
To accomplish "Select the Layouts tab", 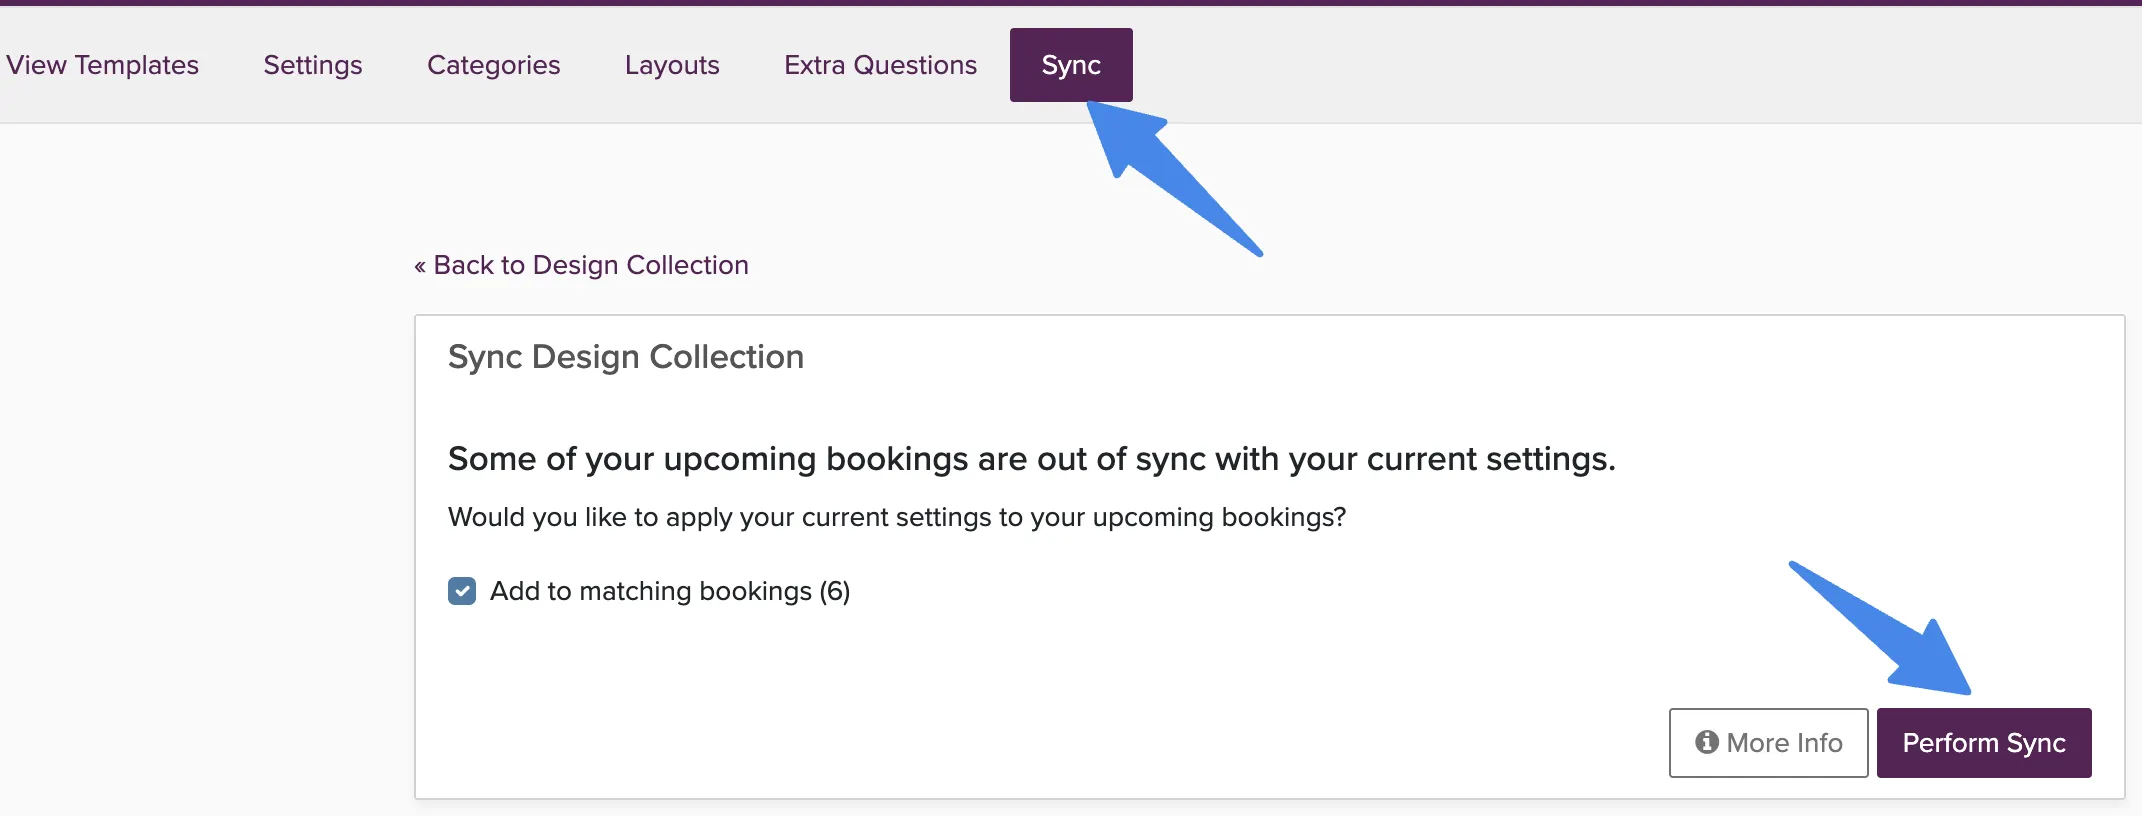I will click(672, 65).
